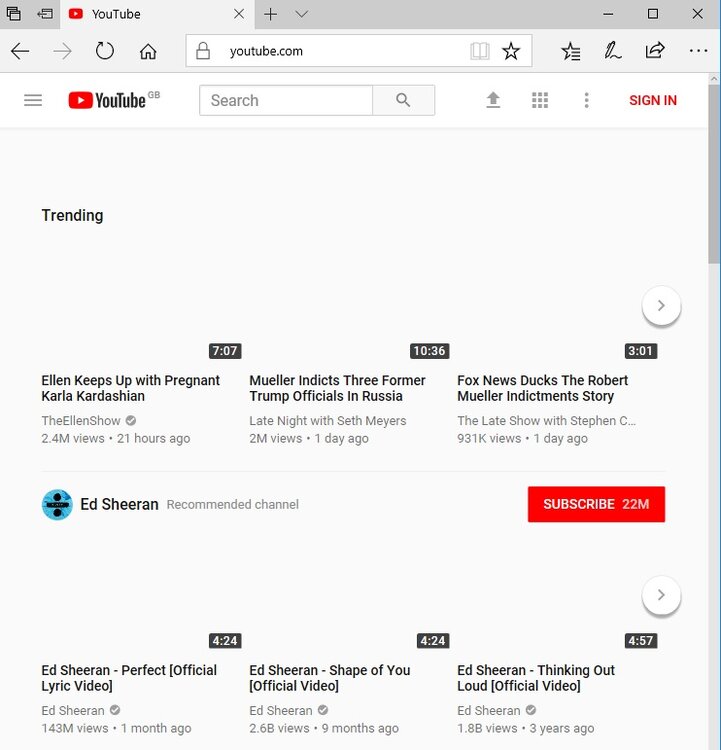Close the YouTube tab
The width and height of the screenshot is (721, 750).
[x=239, y=14]
